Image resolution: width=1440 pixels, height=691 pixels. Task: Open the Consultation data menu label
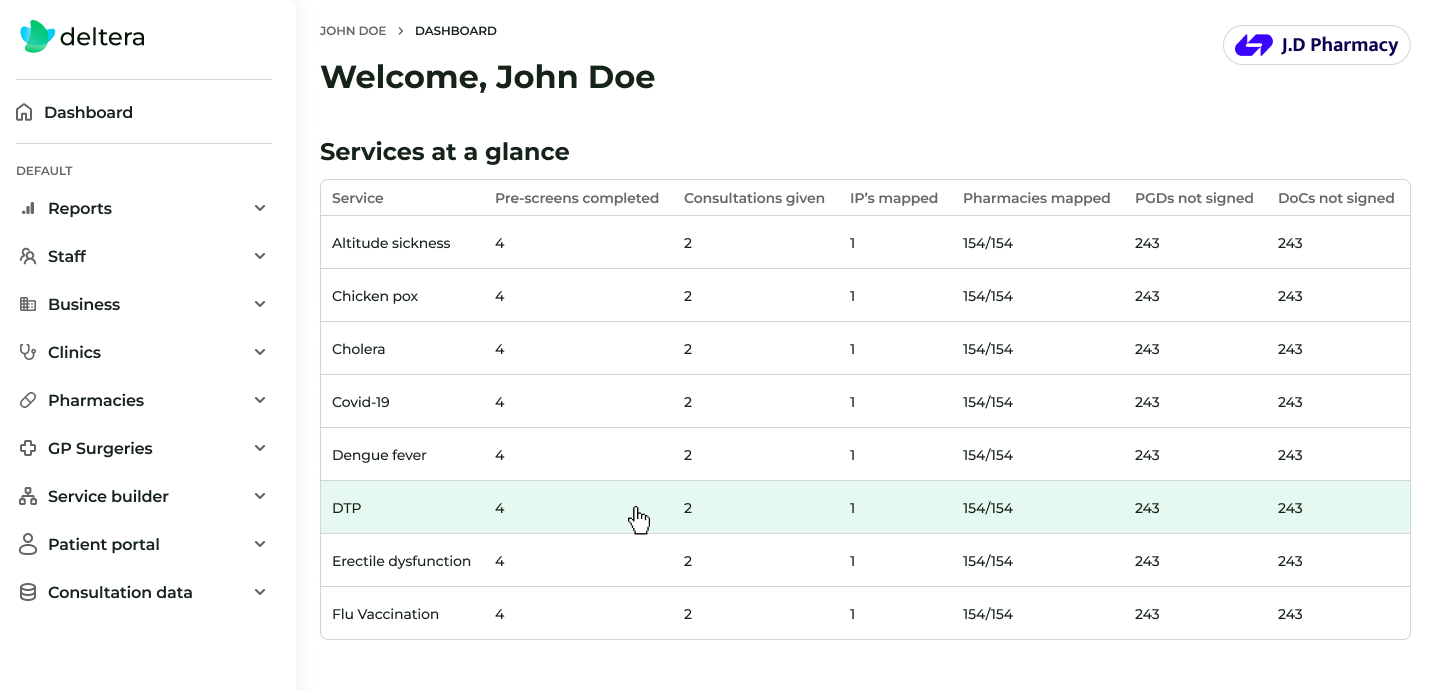(x=120, y=592)
